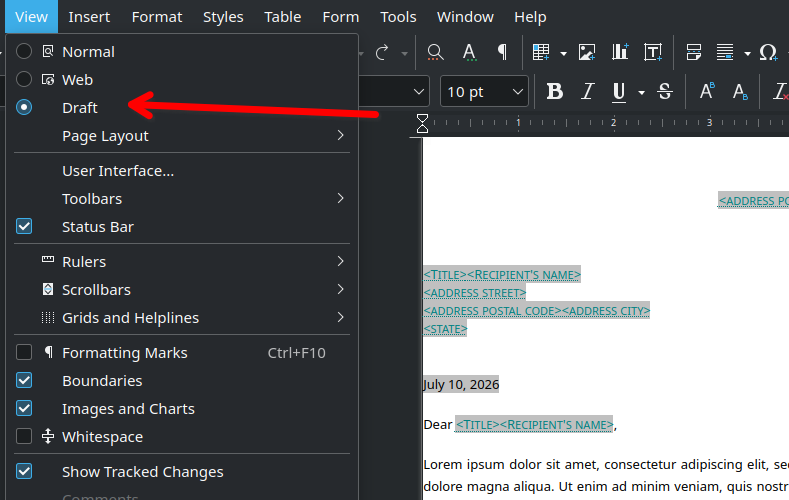
Task: Expand the Toolbars submenu
Action: pos(182,199)
